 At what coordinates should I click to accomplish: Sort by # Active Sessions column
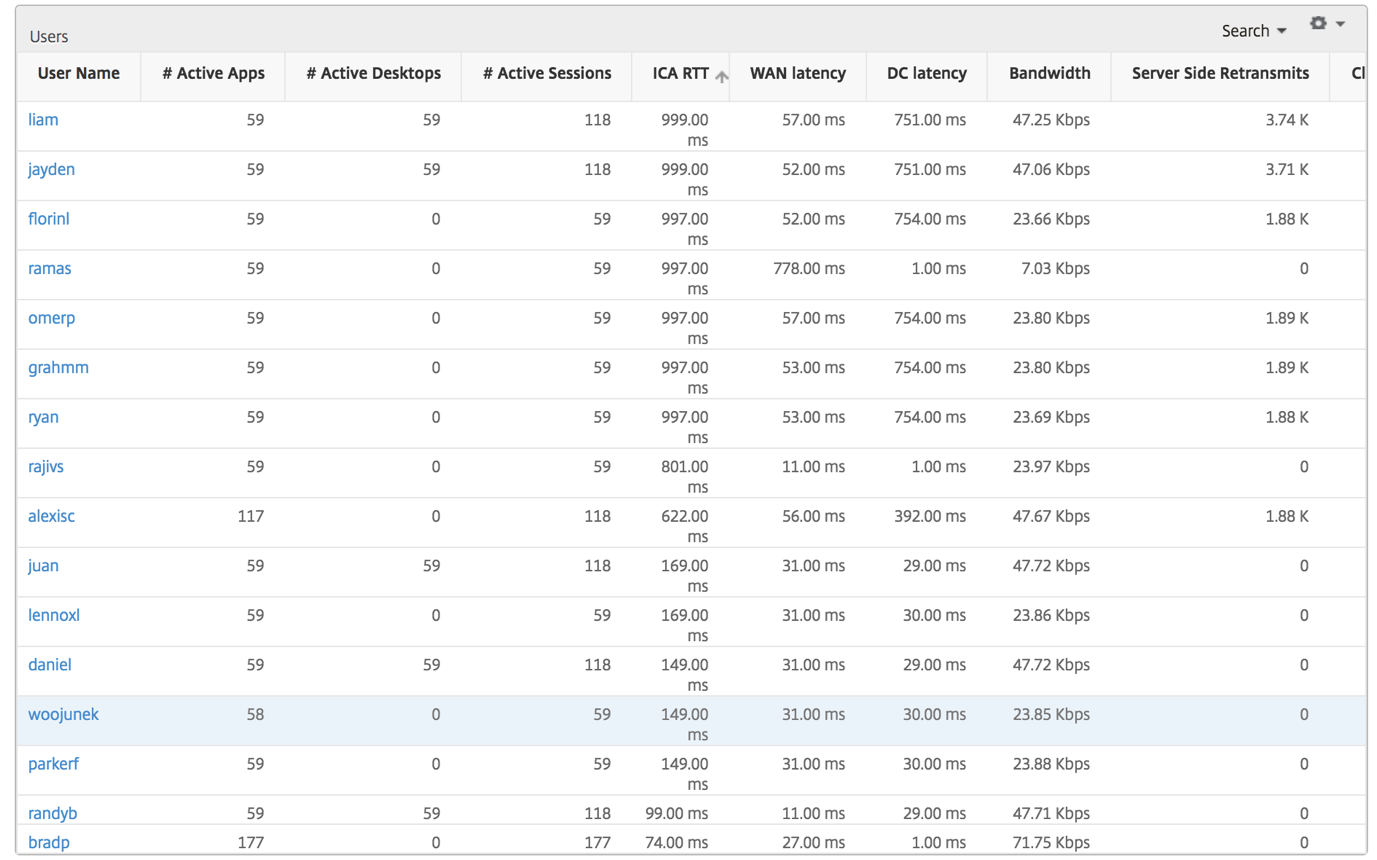pyautogui.click(x=547, y=73)
